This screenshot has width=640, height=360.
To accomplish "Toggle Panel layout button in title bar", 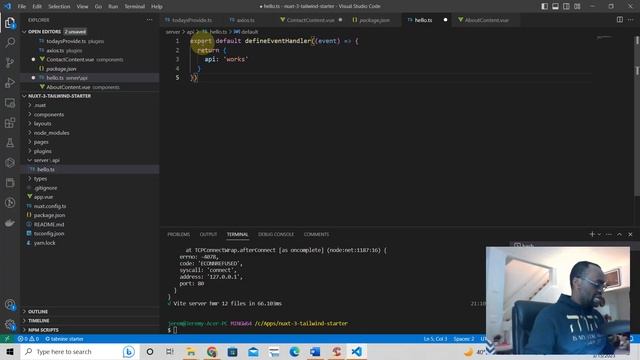I will [556, 6].
